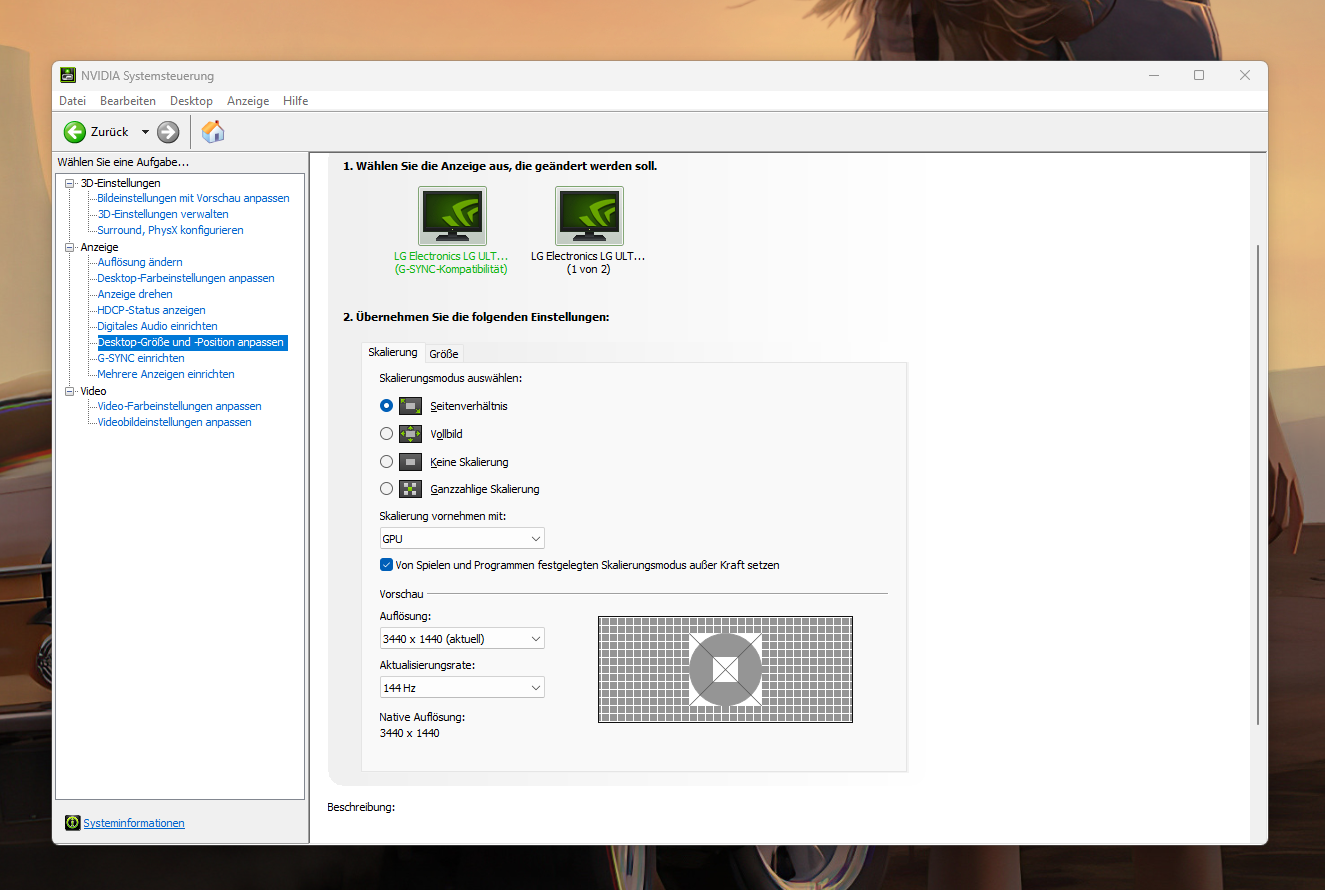Viewport: 1325px width, 890px height.
Task: Open HDCP-Status anzeigen
Action: [x=151, y=310]
